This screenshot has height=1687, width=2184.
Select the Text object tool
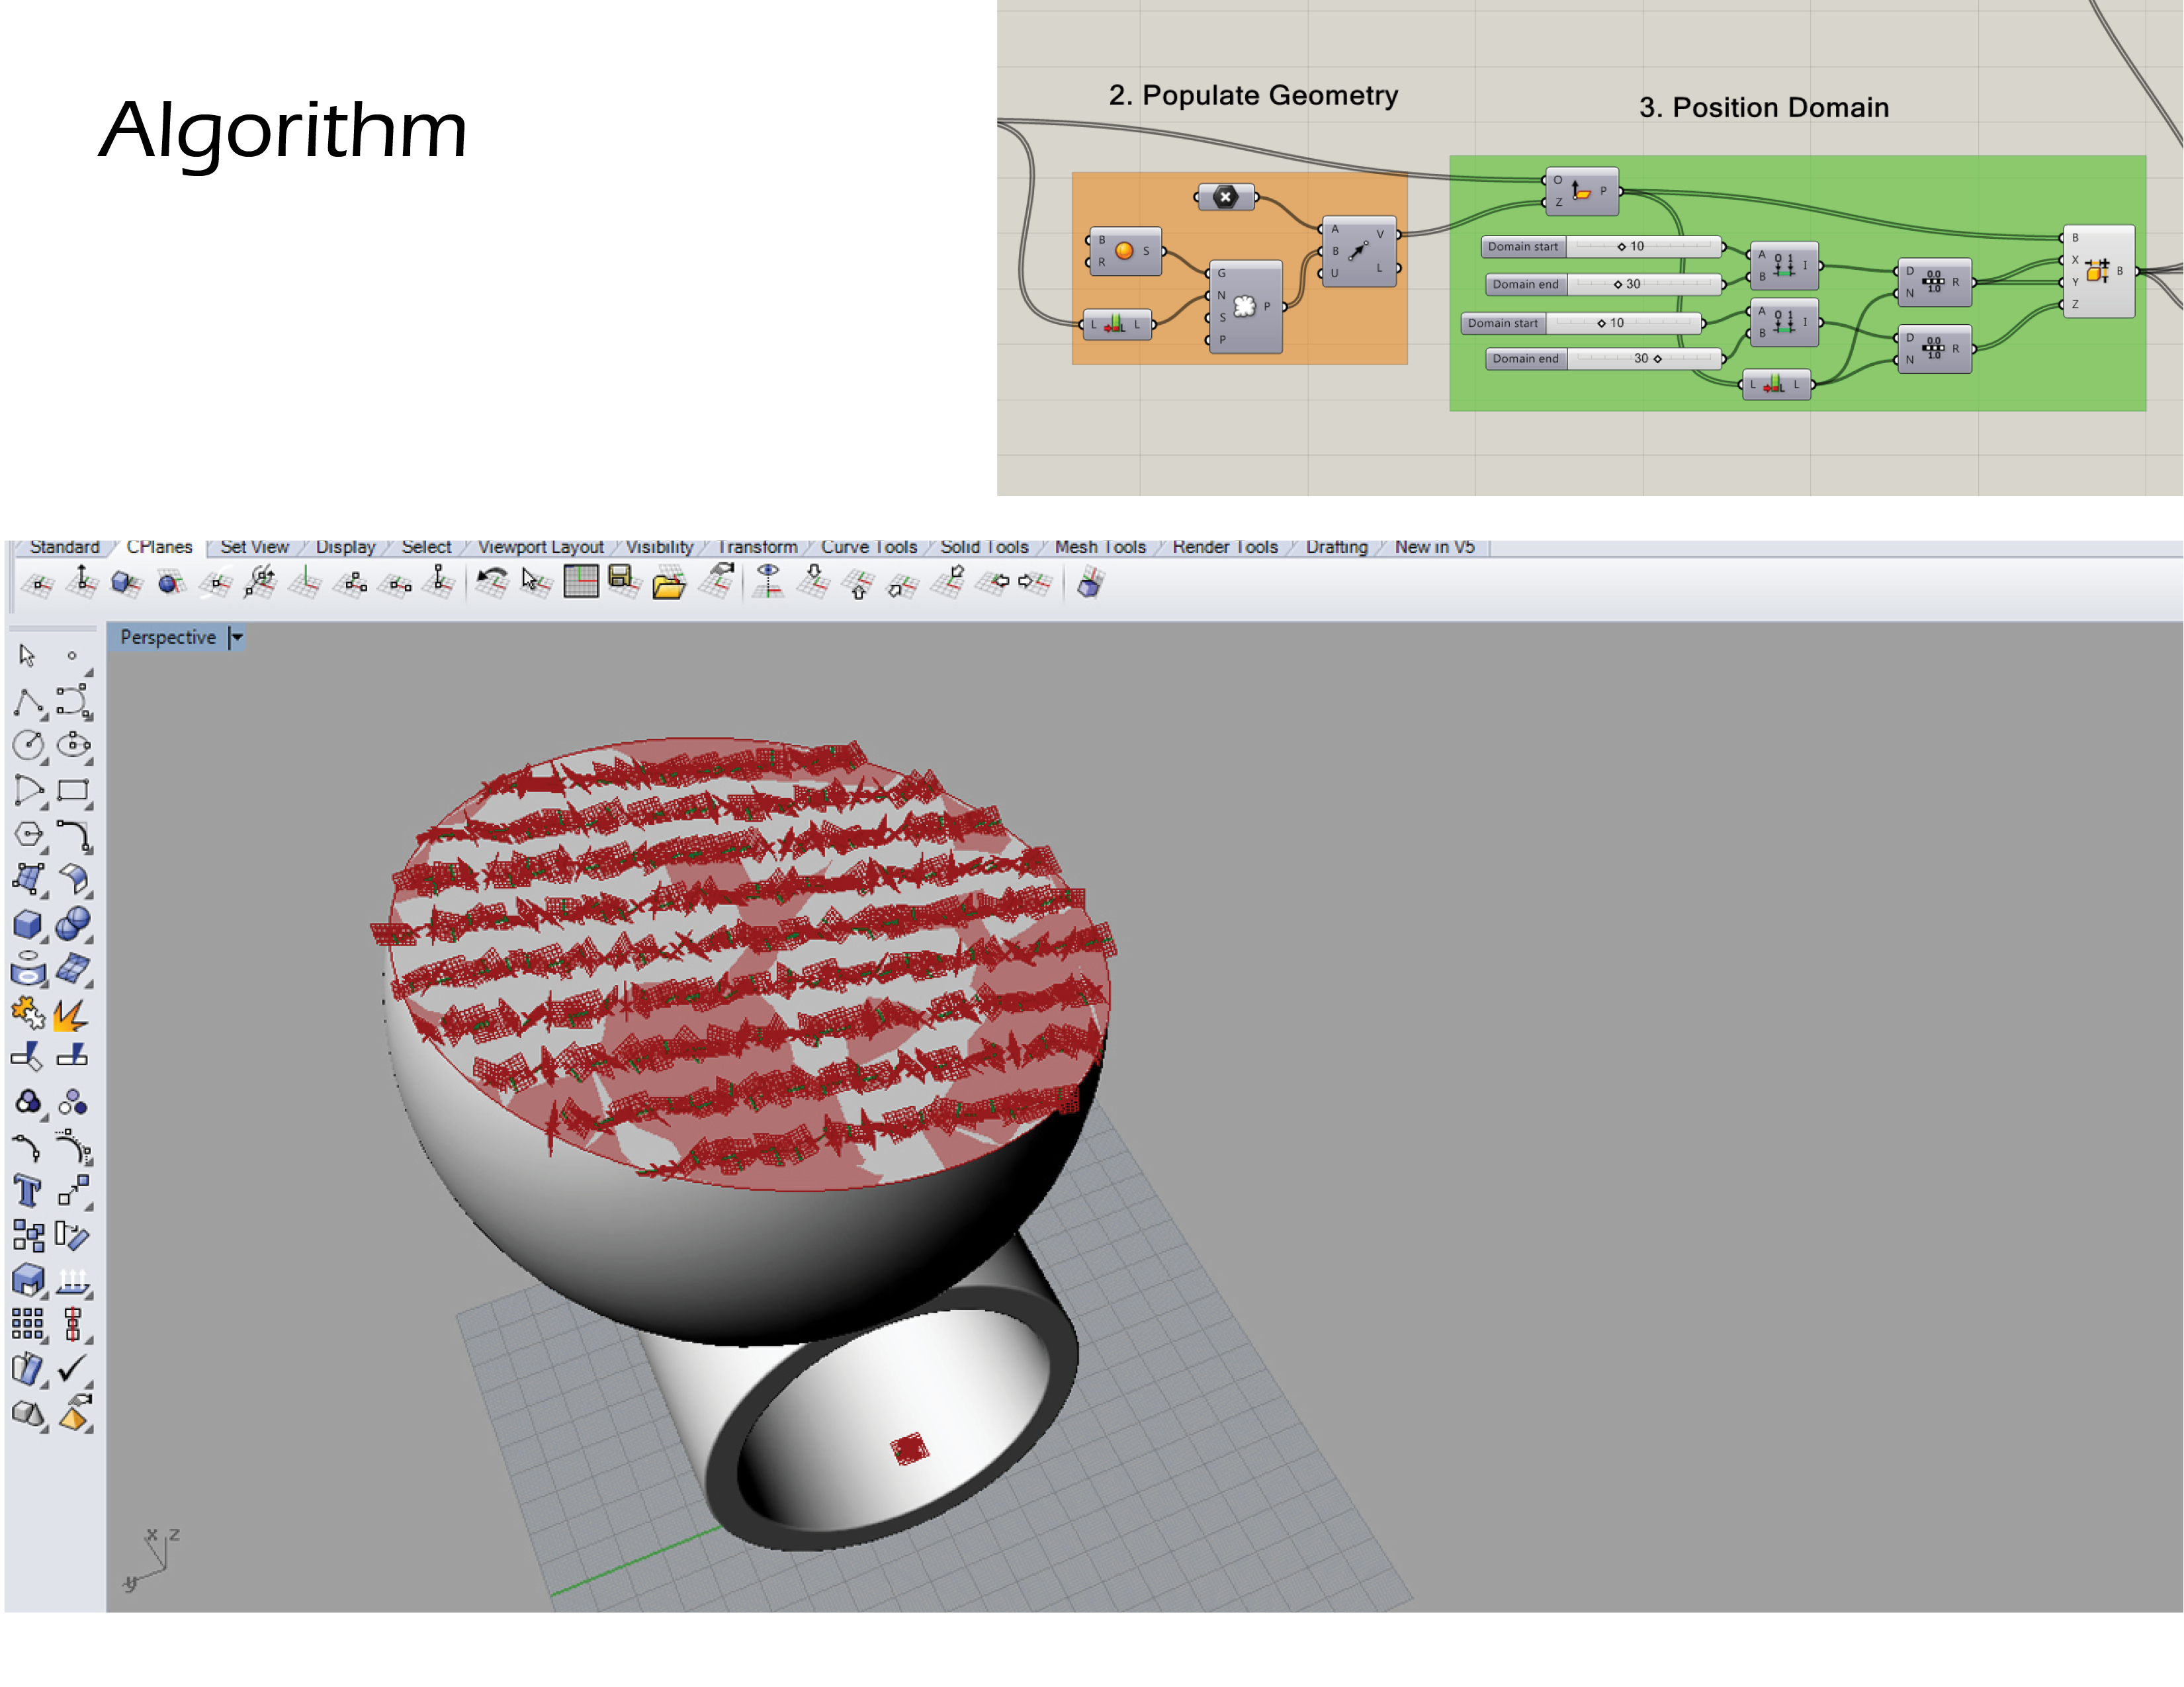(28, 1191)
